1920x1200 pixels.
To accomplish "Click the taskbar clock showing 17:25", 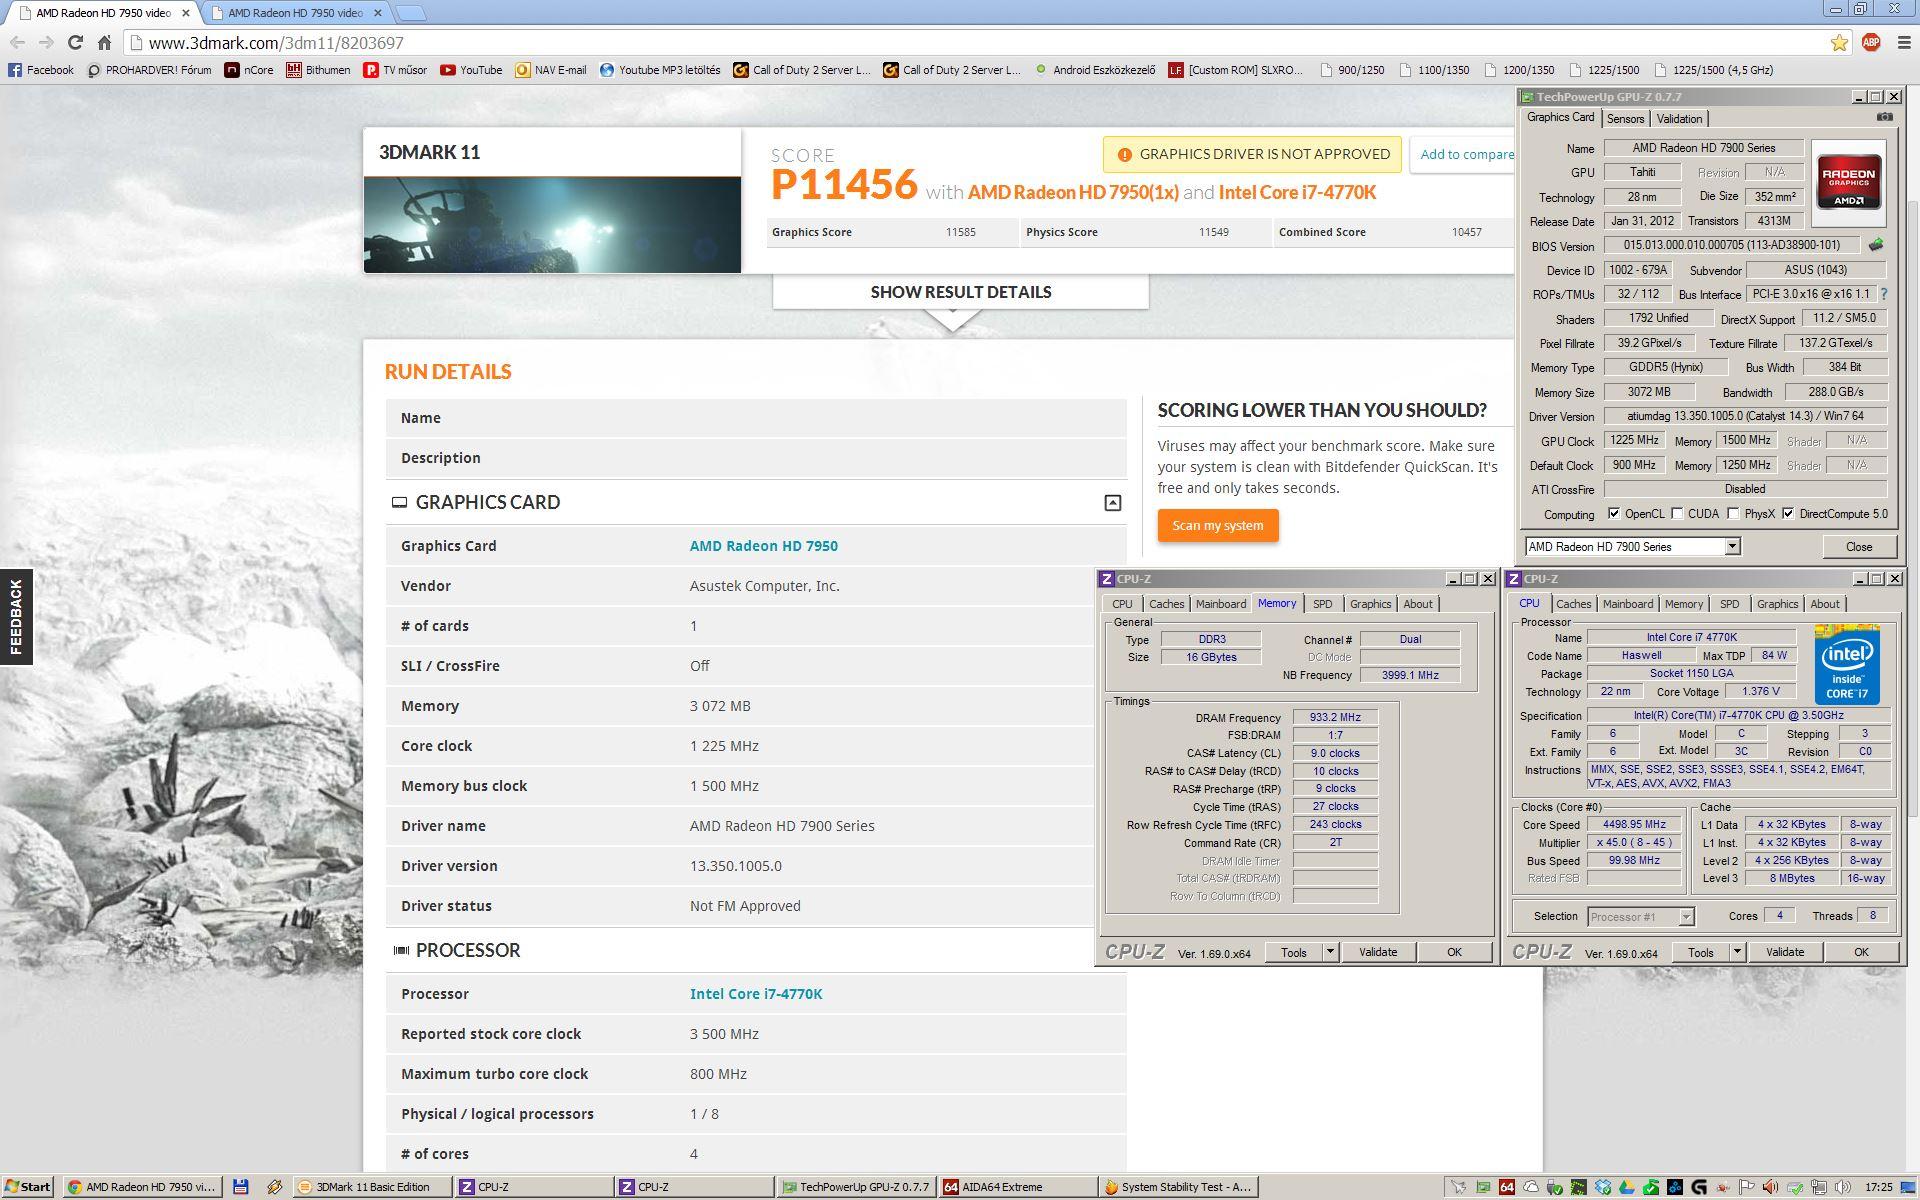I will point(1878,1187).
